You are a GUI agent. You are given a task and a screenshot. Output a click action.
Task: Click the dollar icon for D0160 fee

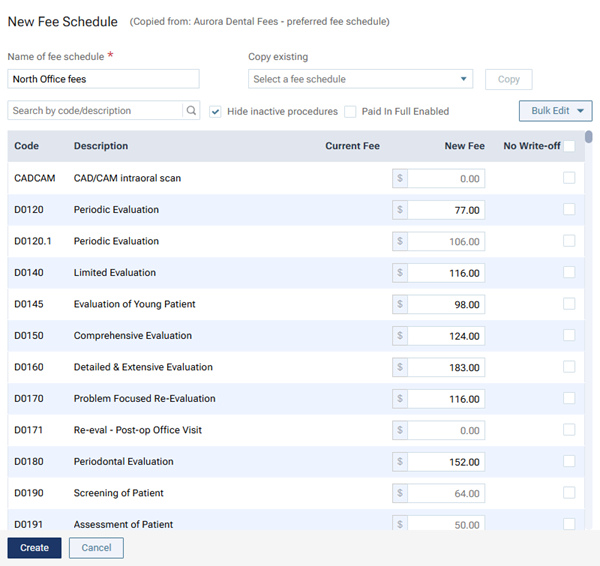pyautogui.click(x=400, y=367)
